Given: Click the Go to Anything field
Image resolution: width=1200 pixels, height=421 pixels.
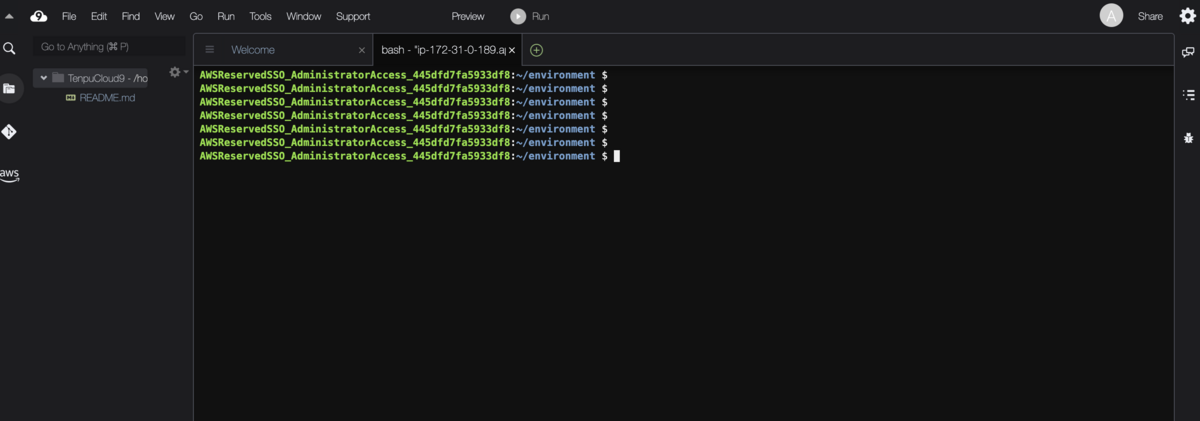Looking at the screenshot, I should [109, 47].
